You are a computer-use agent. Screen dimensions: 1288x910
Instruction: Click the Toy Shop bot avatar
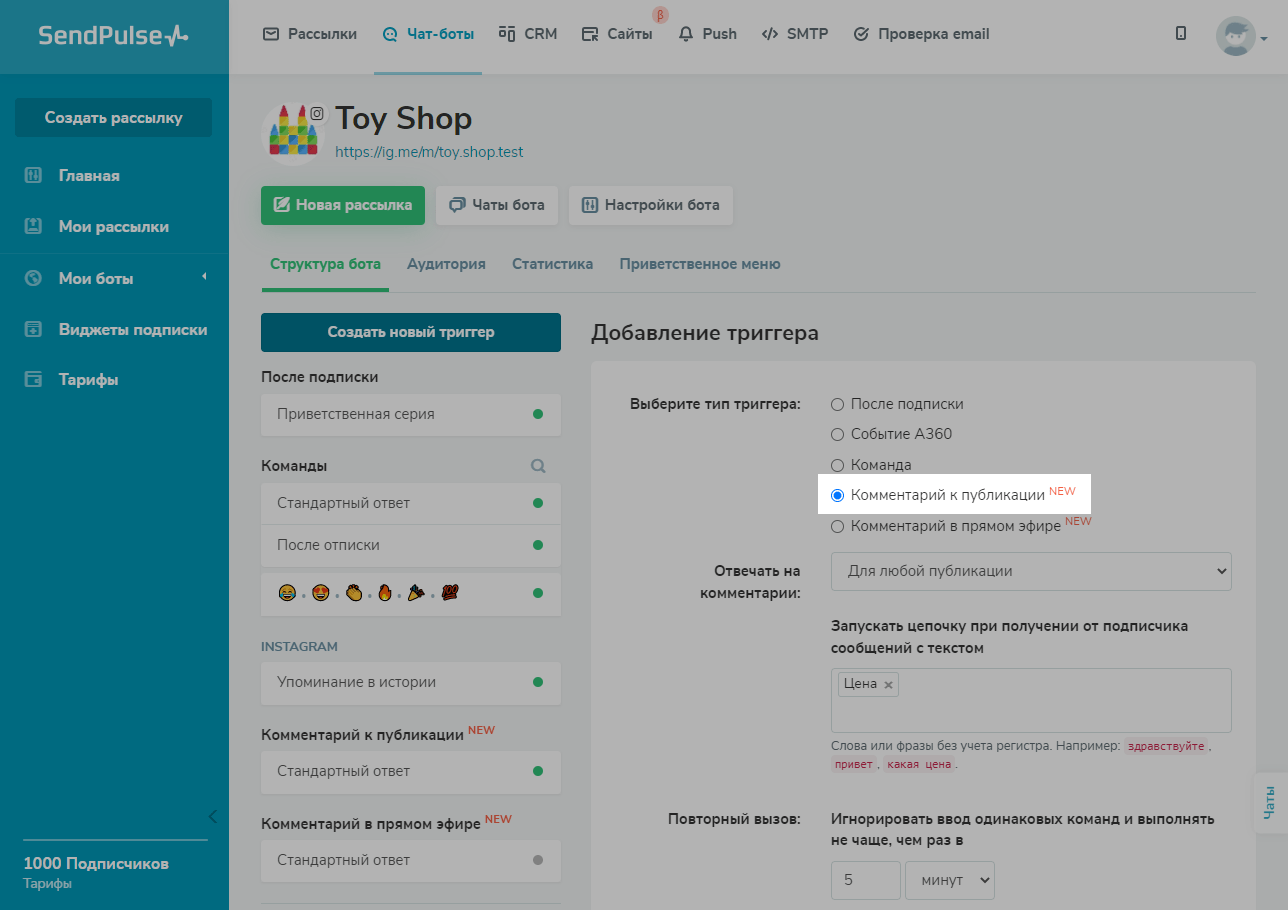pos(293,133)
